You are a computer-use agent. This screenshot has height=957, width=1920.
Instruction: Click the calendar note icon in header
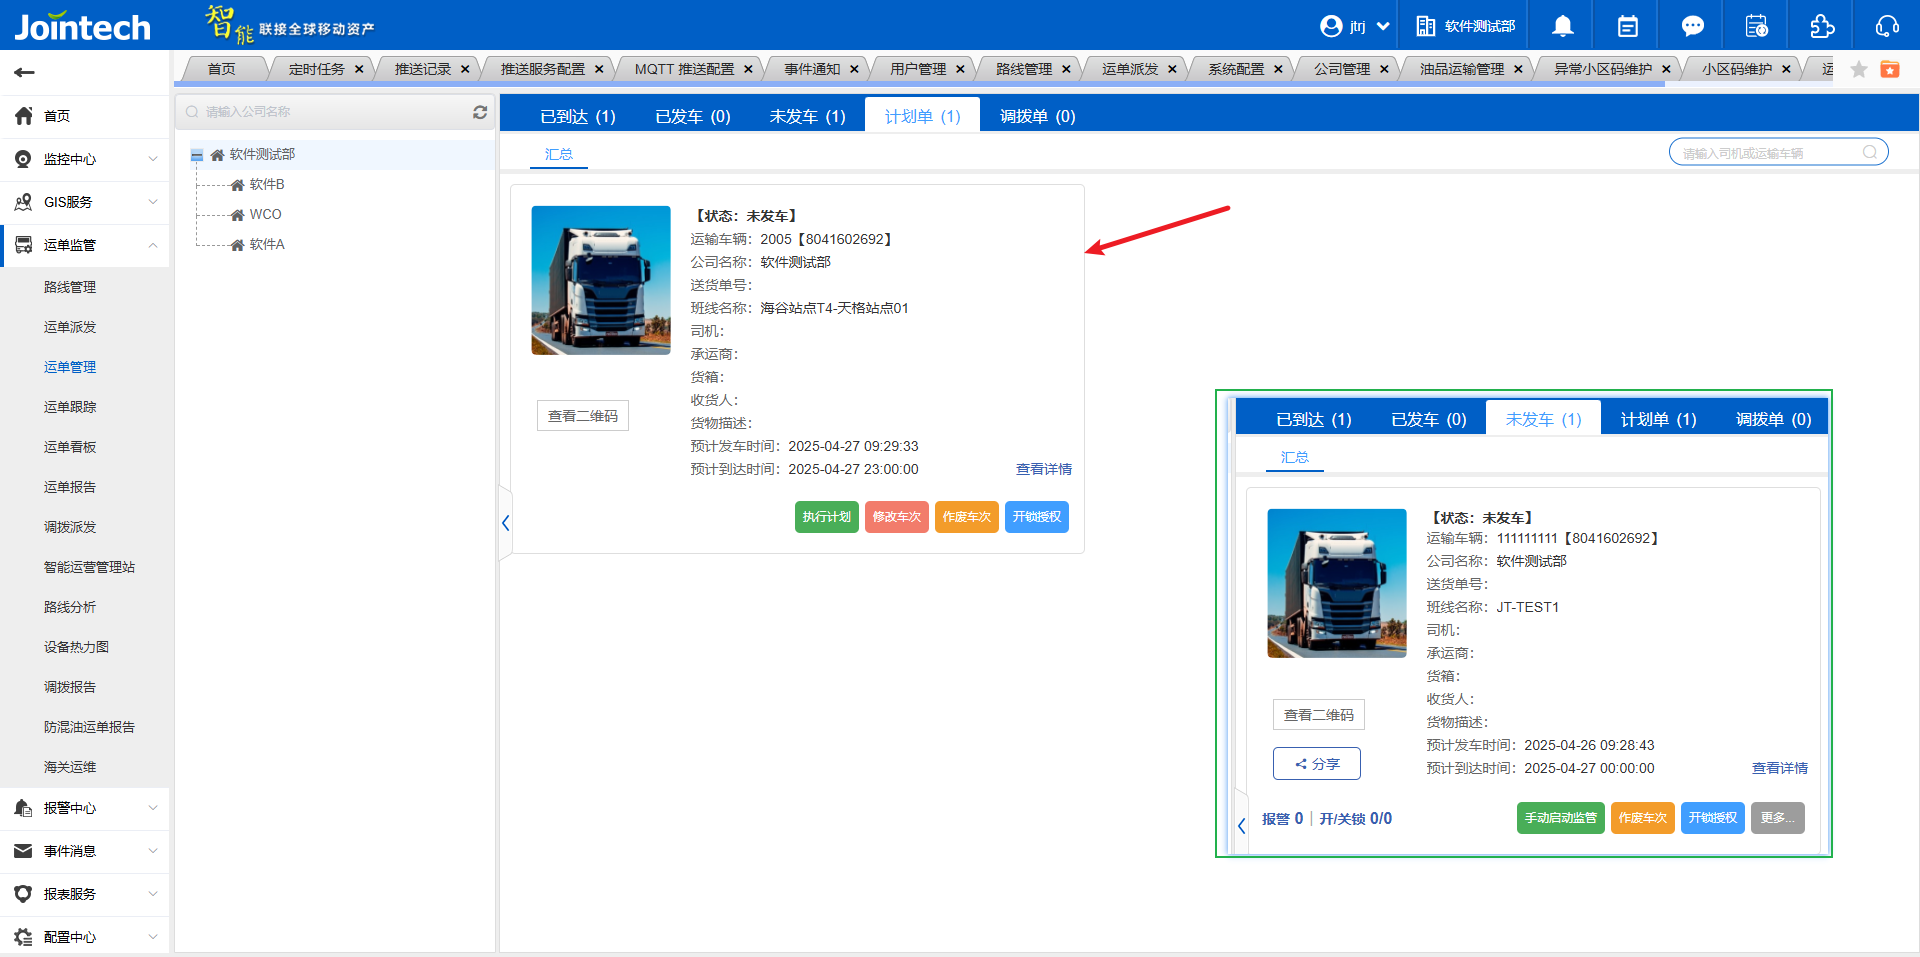point(1627,26)
